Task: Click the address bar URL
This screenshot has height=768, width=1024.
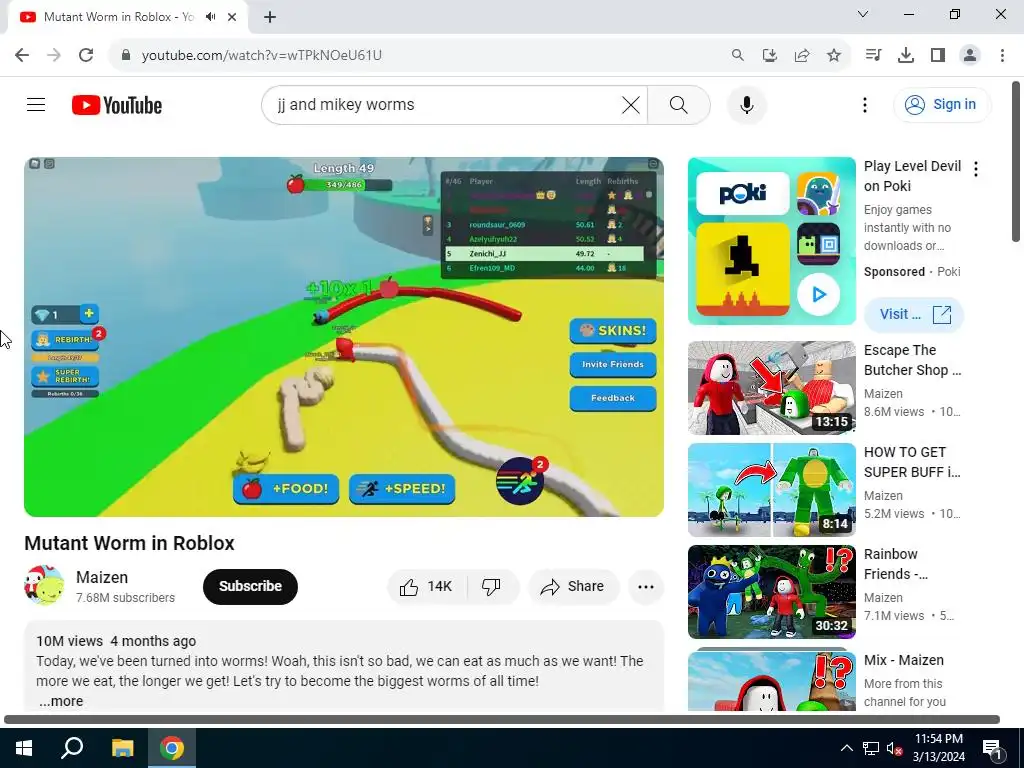Action: [262, 55]
